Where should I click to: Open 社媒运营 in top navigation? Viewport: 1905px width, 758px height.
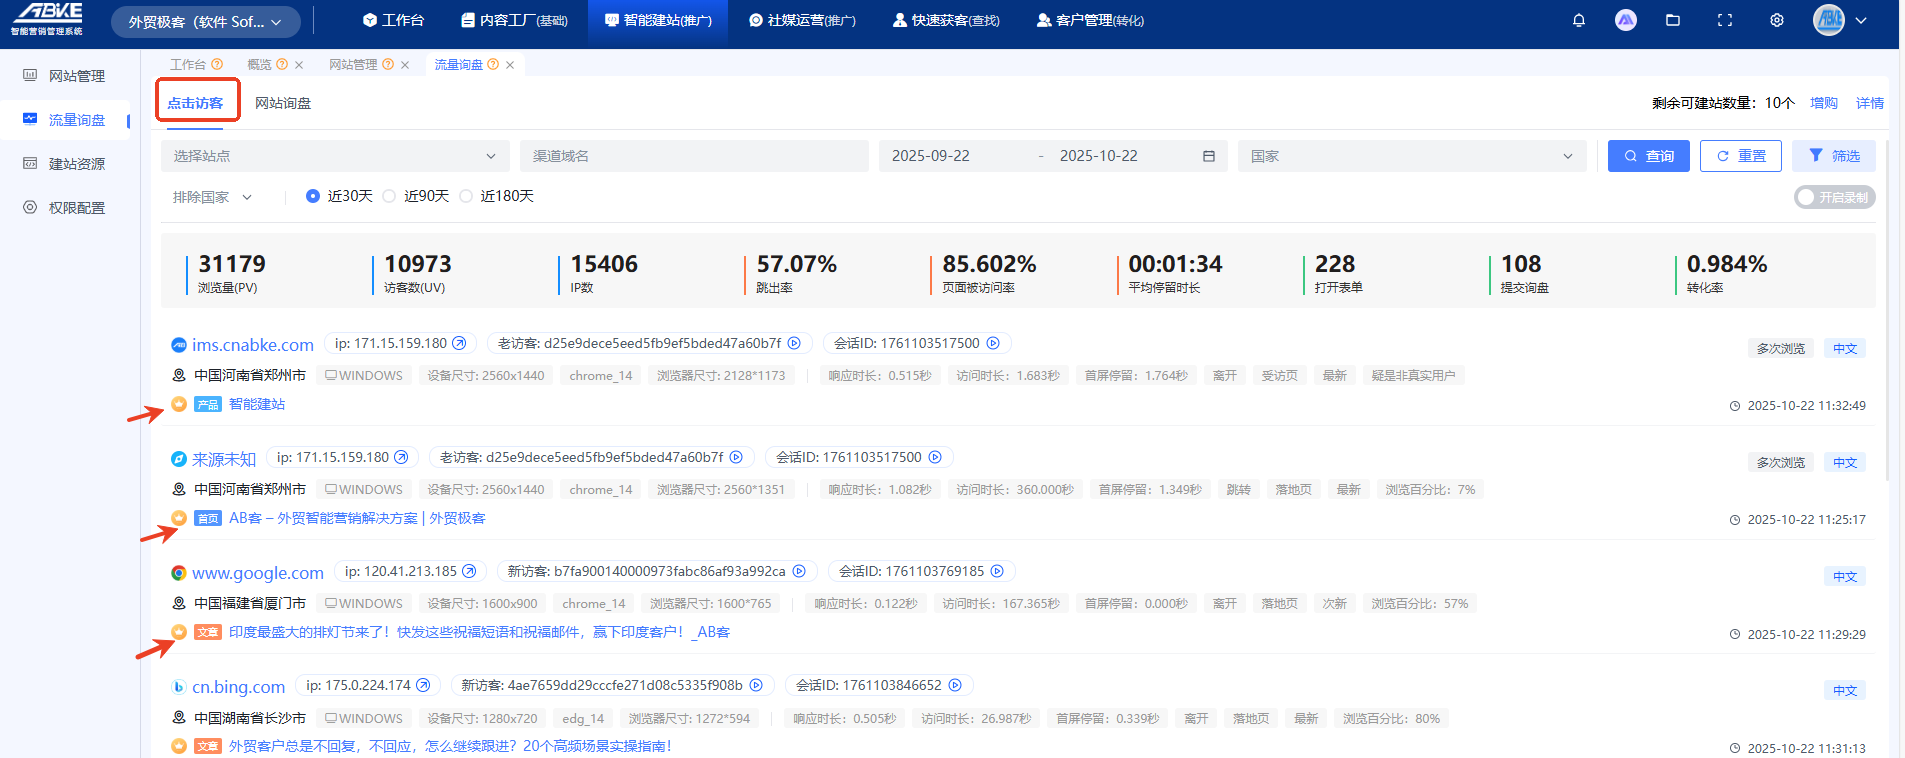click(x=802, y=20)
